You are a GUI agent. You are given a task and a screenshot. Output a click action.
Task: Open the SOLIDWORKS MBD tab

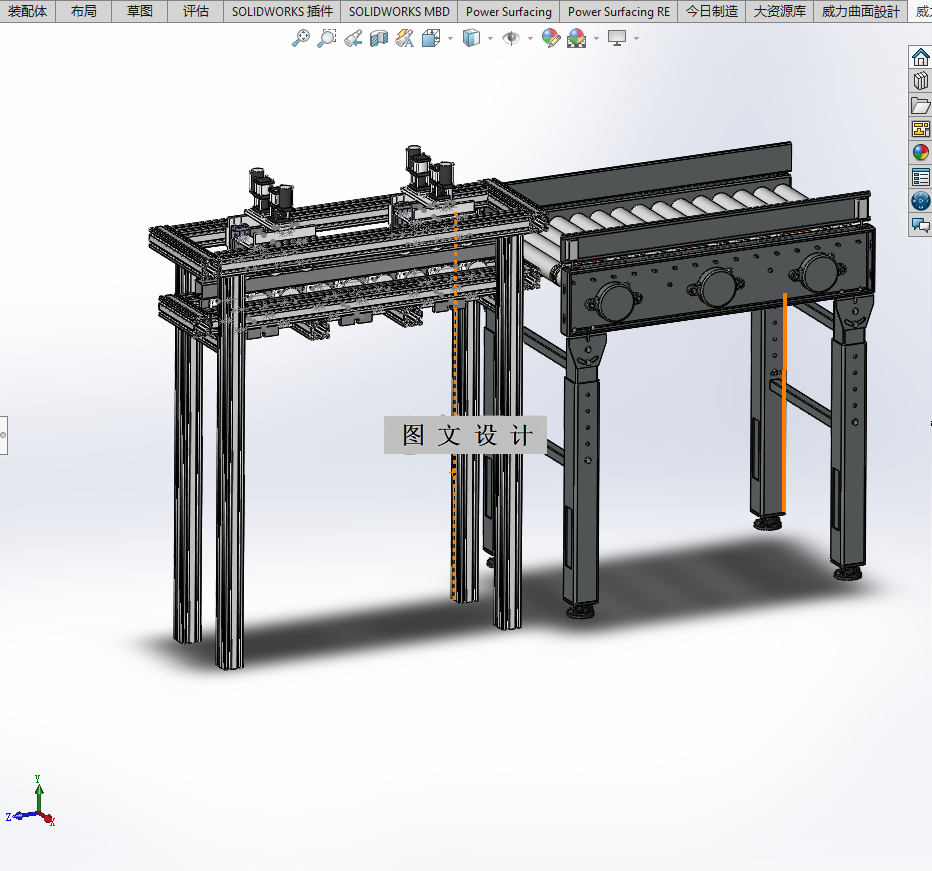(399, 11)
